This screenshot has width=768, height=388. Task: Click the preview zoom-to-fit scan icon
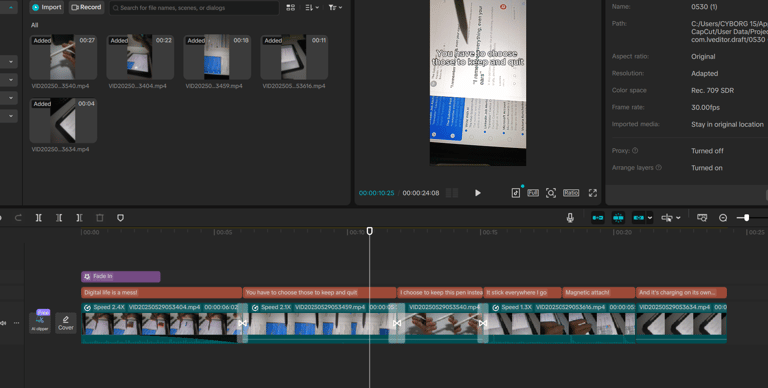[x=551, y=193]
